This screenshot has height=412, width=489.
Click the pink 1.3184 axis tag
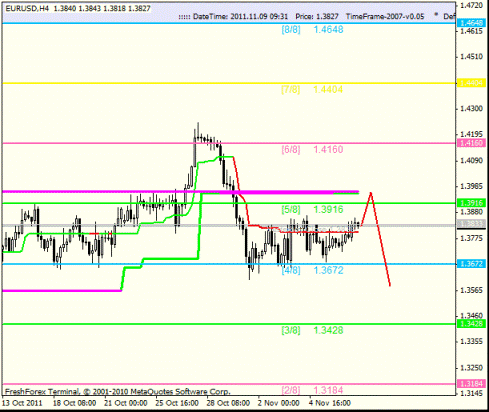pyautogui.click(x=470, y=384)
